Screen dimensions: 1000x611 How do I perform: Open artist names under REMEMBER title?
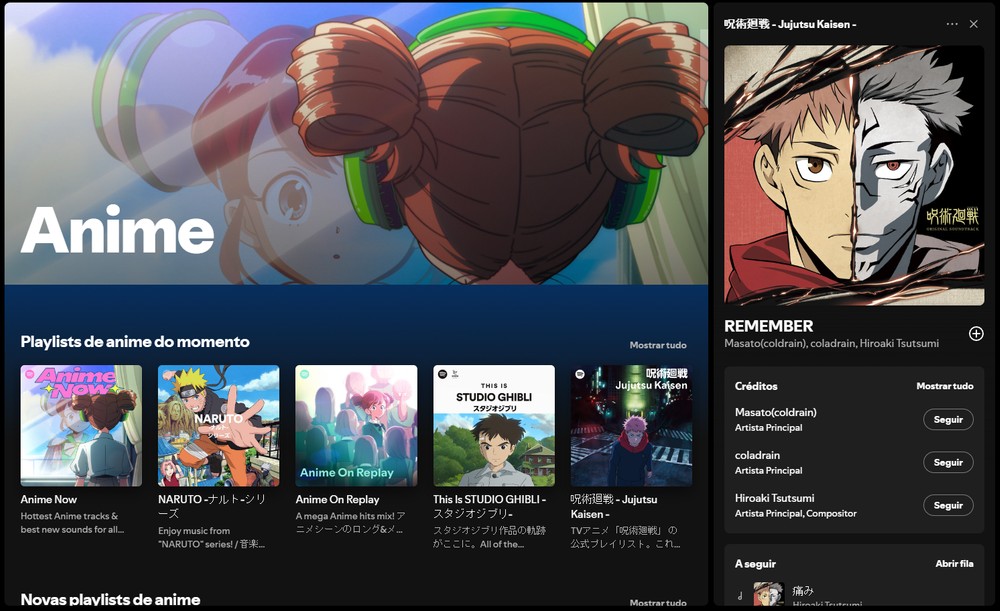[x=831, y=343]
